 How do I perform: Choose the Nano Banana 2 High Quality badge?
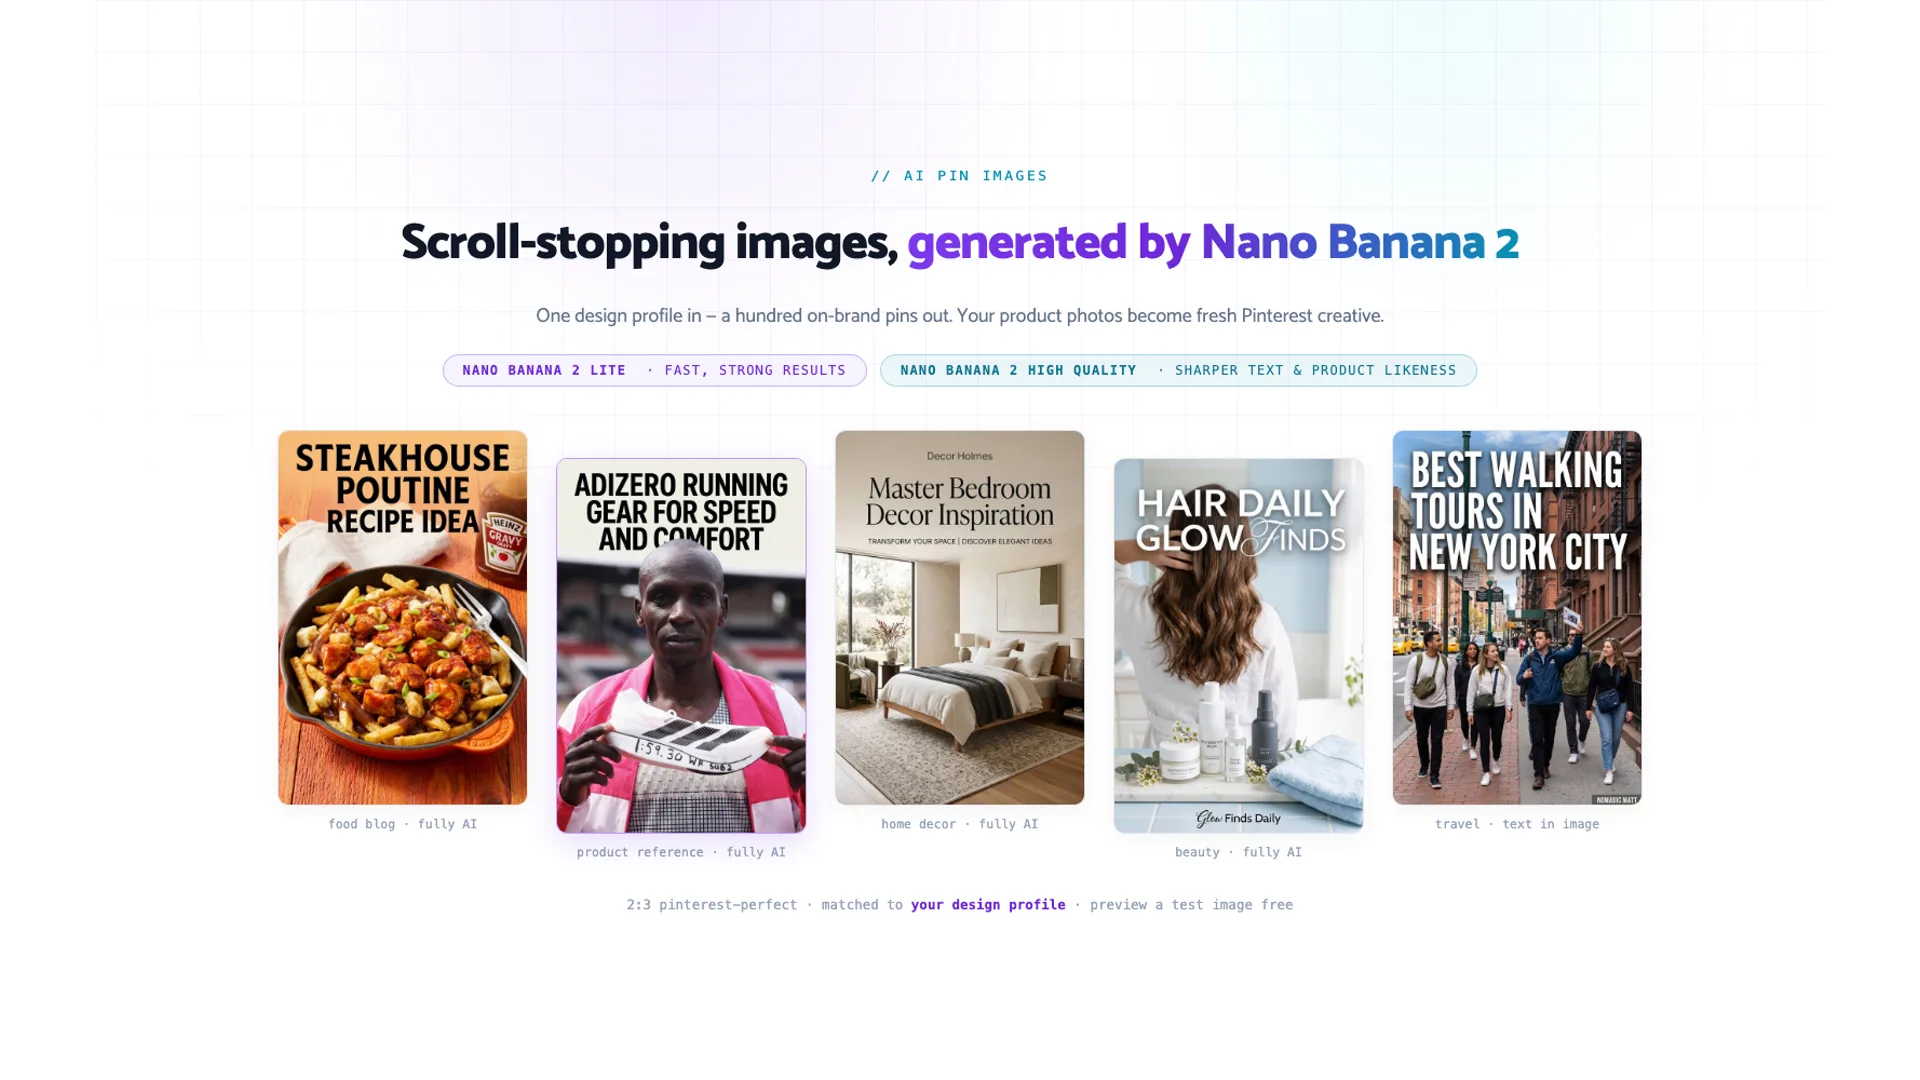pyautogui.click(x=1178, y=370)
